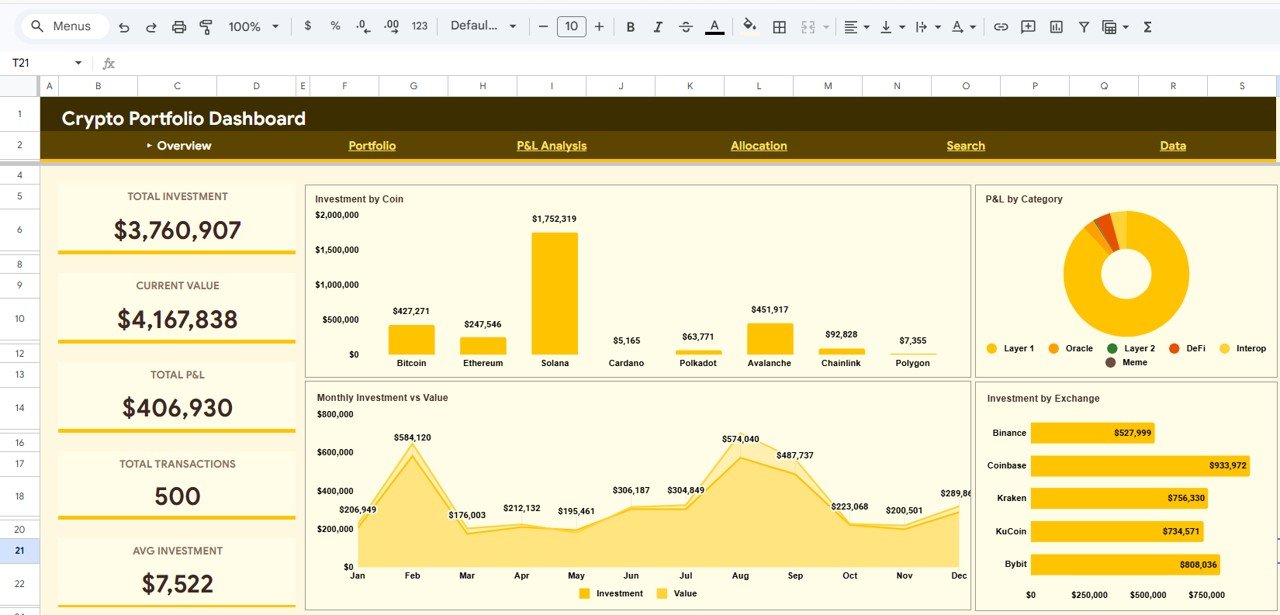
Task: Apply percent format from the toolbar
Action: click(x=334, y=27)
